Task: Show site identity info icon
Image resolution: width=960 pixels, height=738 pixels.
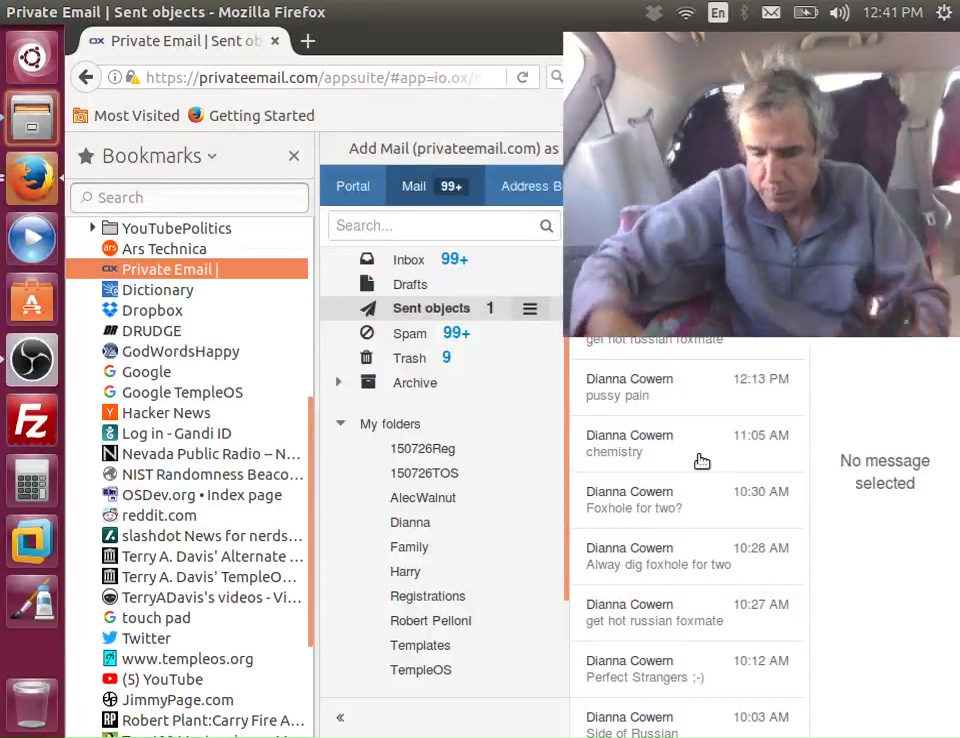Action: tap(114, 77)
